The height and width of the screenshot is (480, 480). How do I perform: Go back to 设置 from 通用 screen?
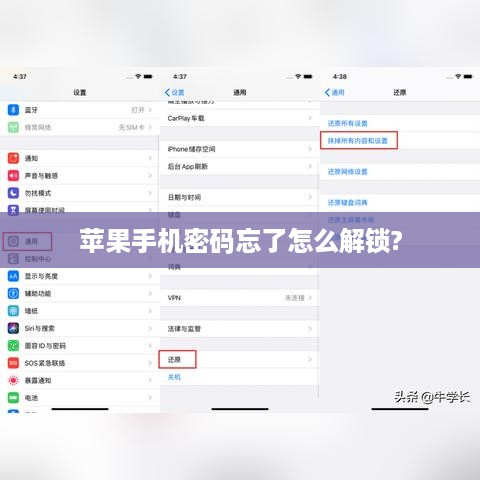(x=174, y=92)
